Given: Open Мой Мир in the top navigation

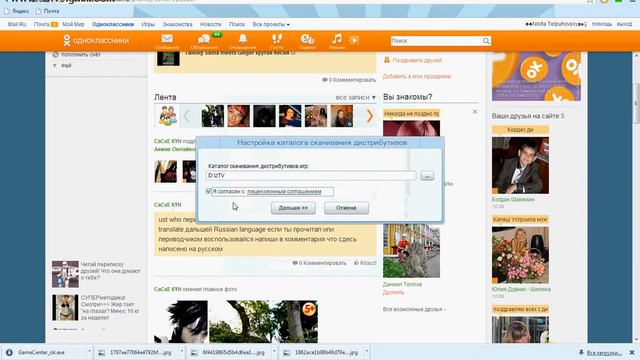Looking at the screenshot, I should click(73, 24).
